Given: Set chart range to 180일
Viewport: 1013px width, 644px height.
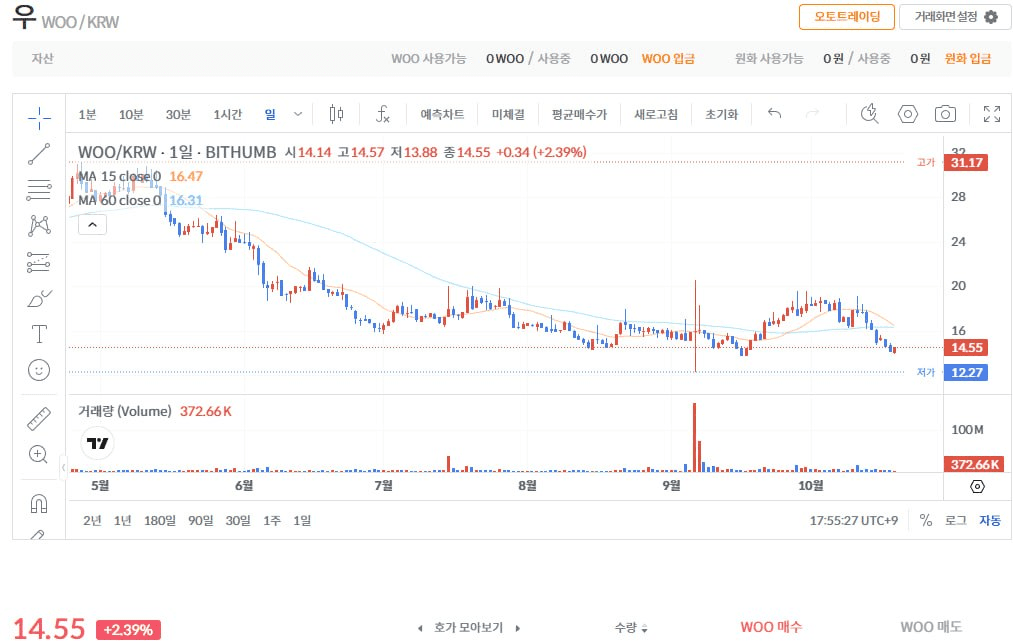Looking at the screenshot, I should [x=160, y=520].
